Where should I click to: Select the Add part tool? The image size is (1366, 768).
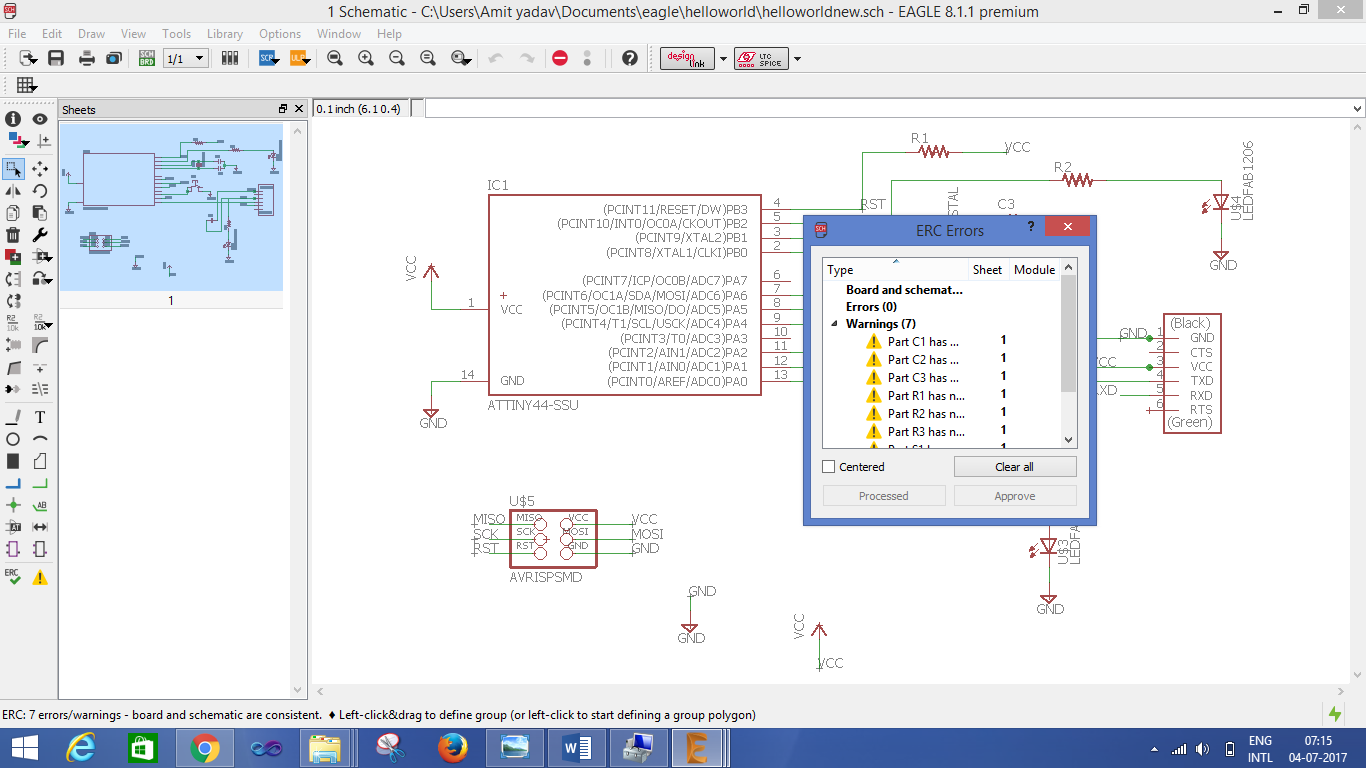click(x=13, y=256)
